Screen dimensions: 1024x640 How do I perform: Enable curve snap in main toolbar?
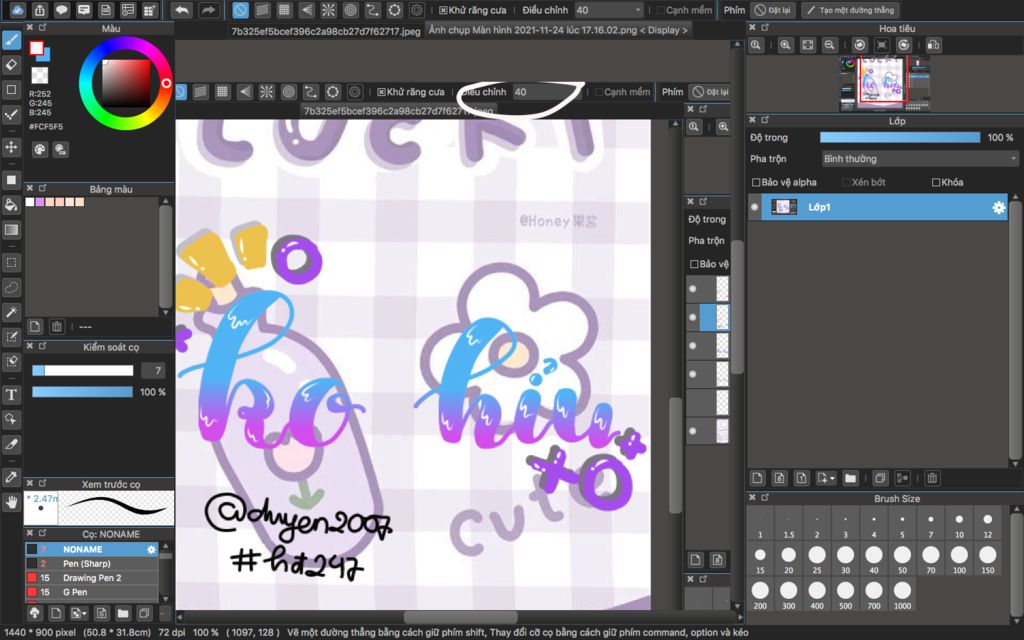[x=372, y=10]
